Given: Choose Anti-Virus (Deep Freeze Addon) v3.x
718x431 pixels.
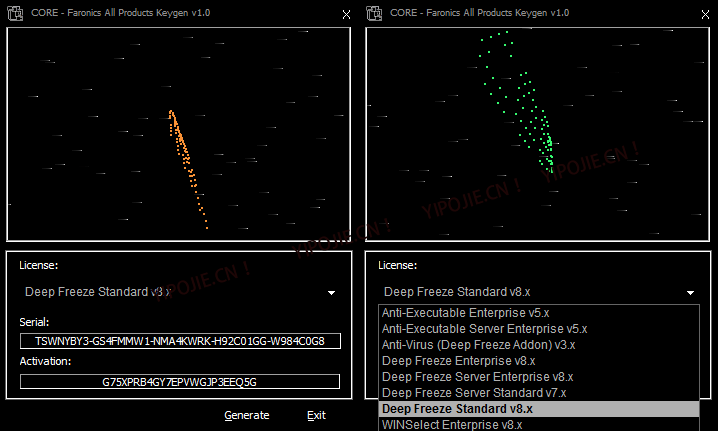Looking at the screenshot, I should 539,345.
